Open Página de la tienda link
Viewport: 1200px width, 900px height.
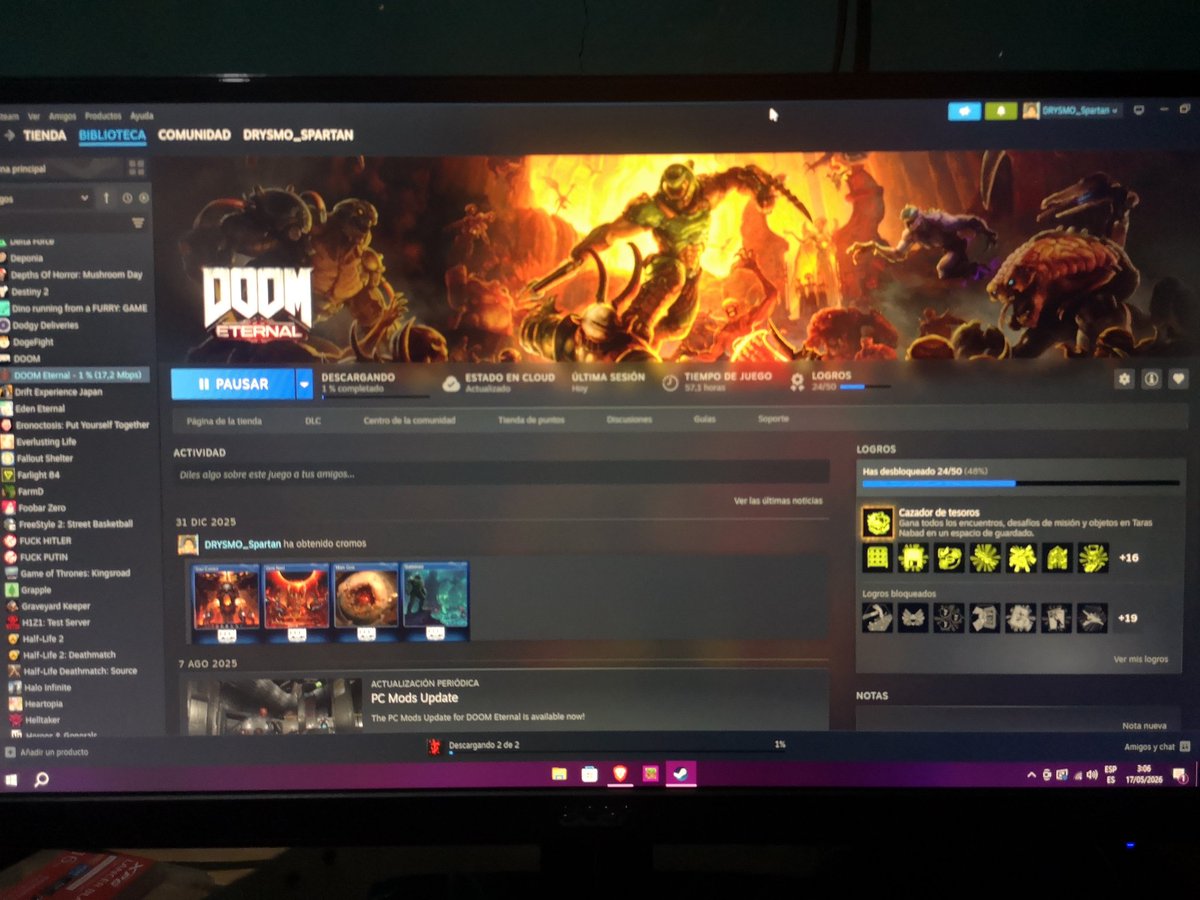point(224,421)
